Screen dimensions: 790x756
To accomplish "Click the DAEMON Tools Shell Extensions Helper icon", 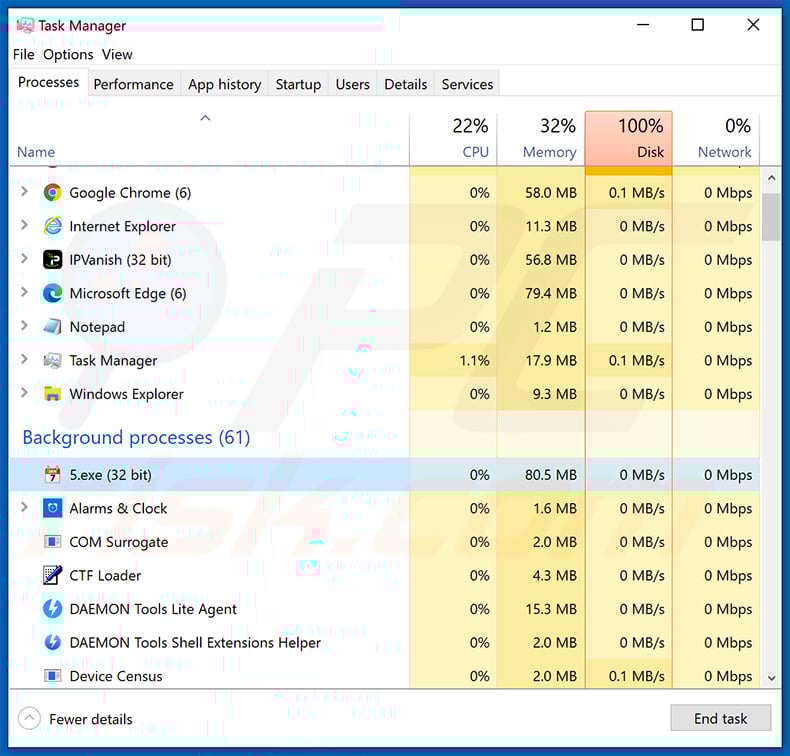I will (x=52, y=642).
